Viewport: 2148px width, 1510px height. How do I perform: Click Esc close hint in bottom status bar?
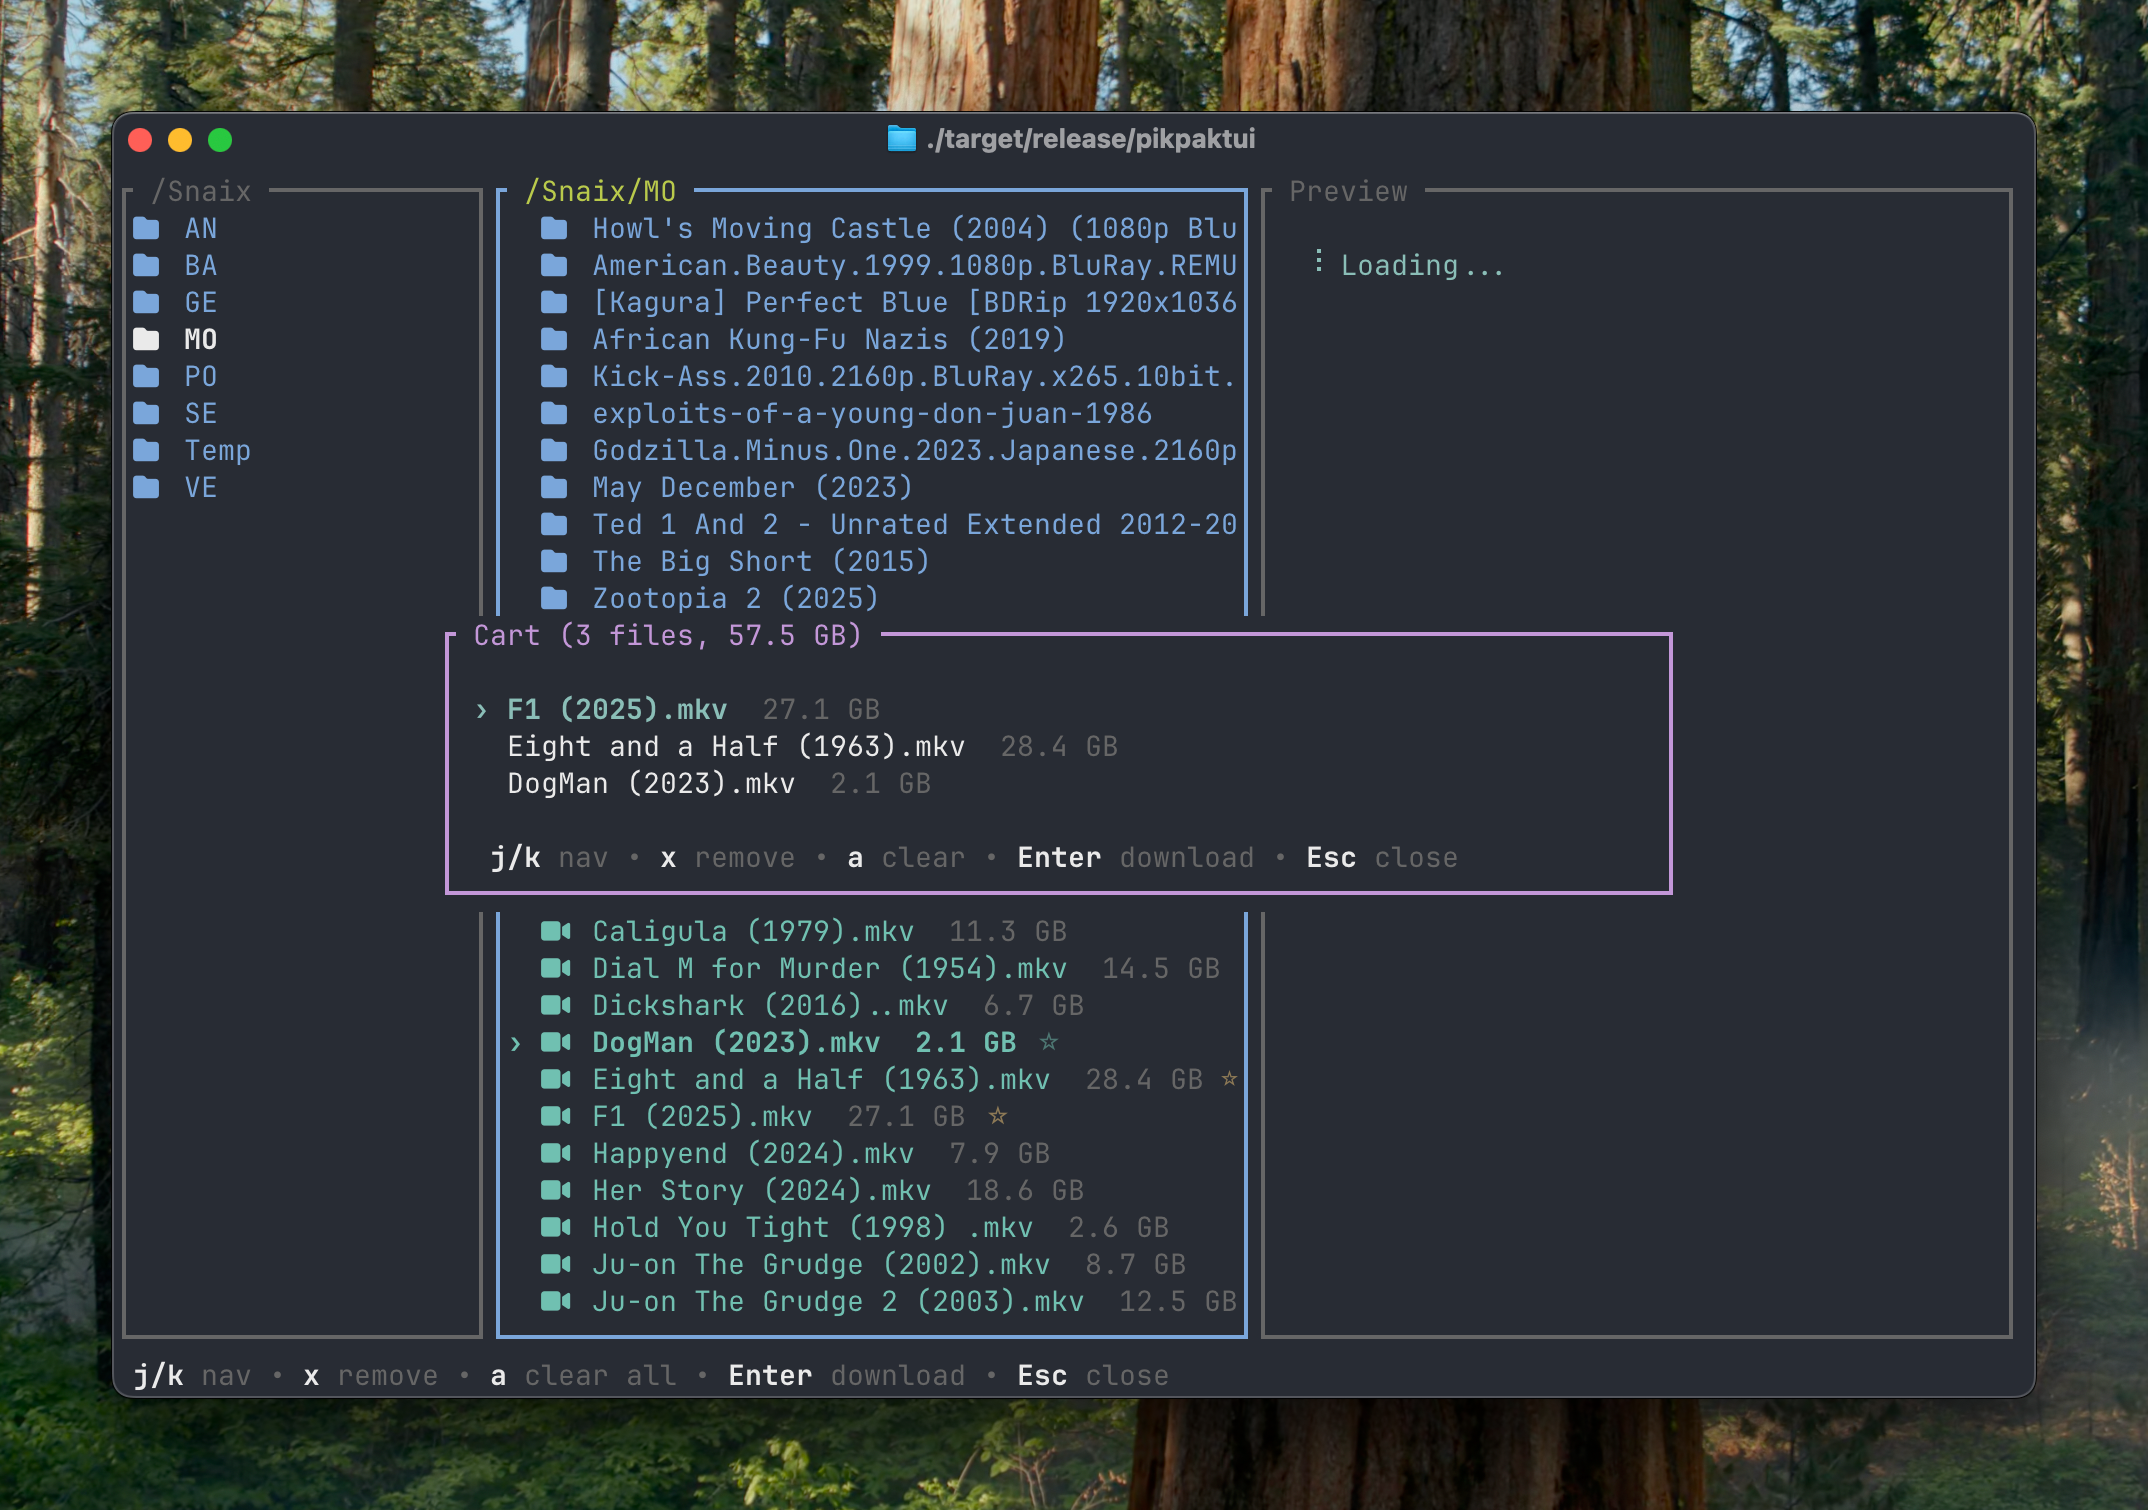point(1092,1376)
